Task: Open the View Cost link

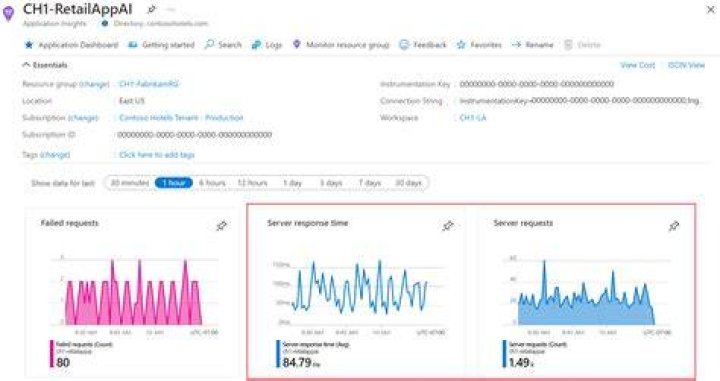Action: pyautogui.click(x=637, y=65)
